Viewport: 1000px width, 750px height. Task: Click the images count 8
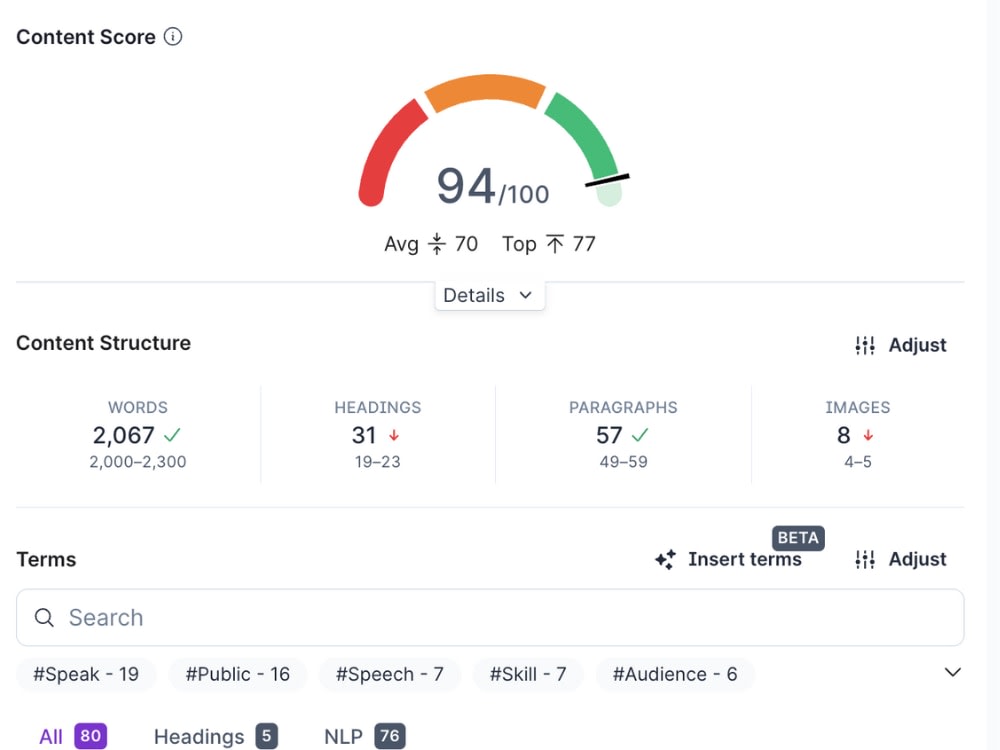[x=844, y=436]
